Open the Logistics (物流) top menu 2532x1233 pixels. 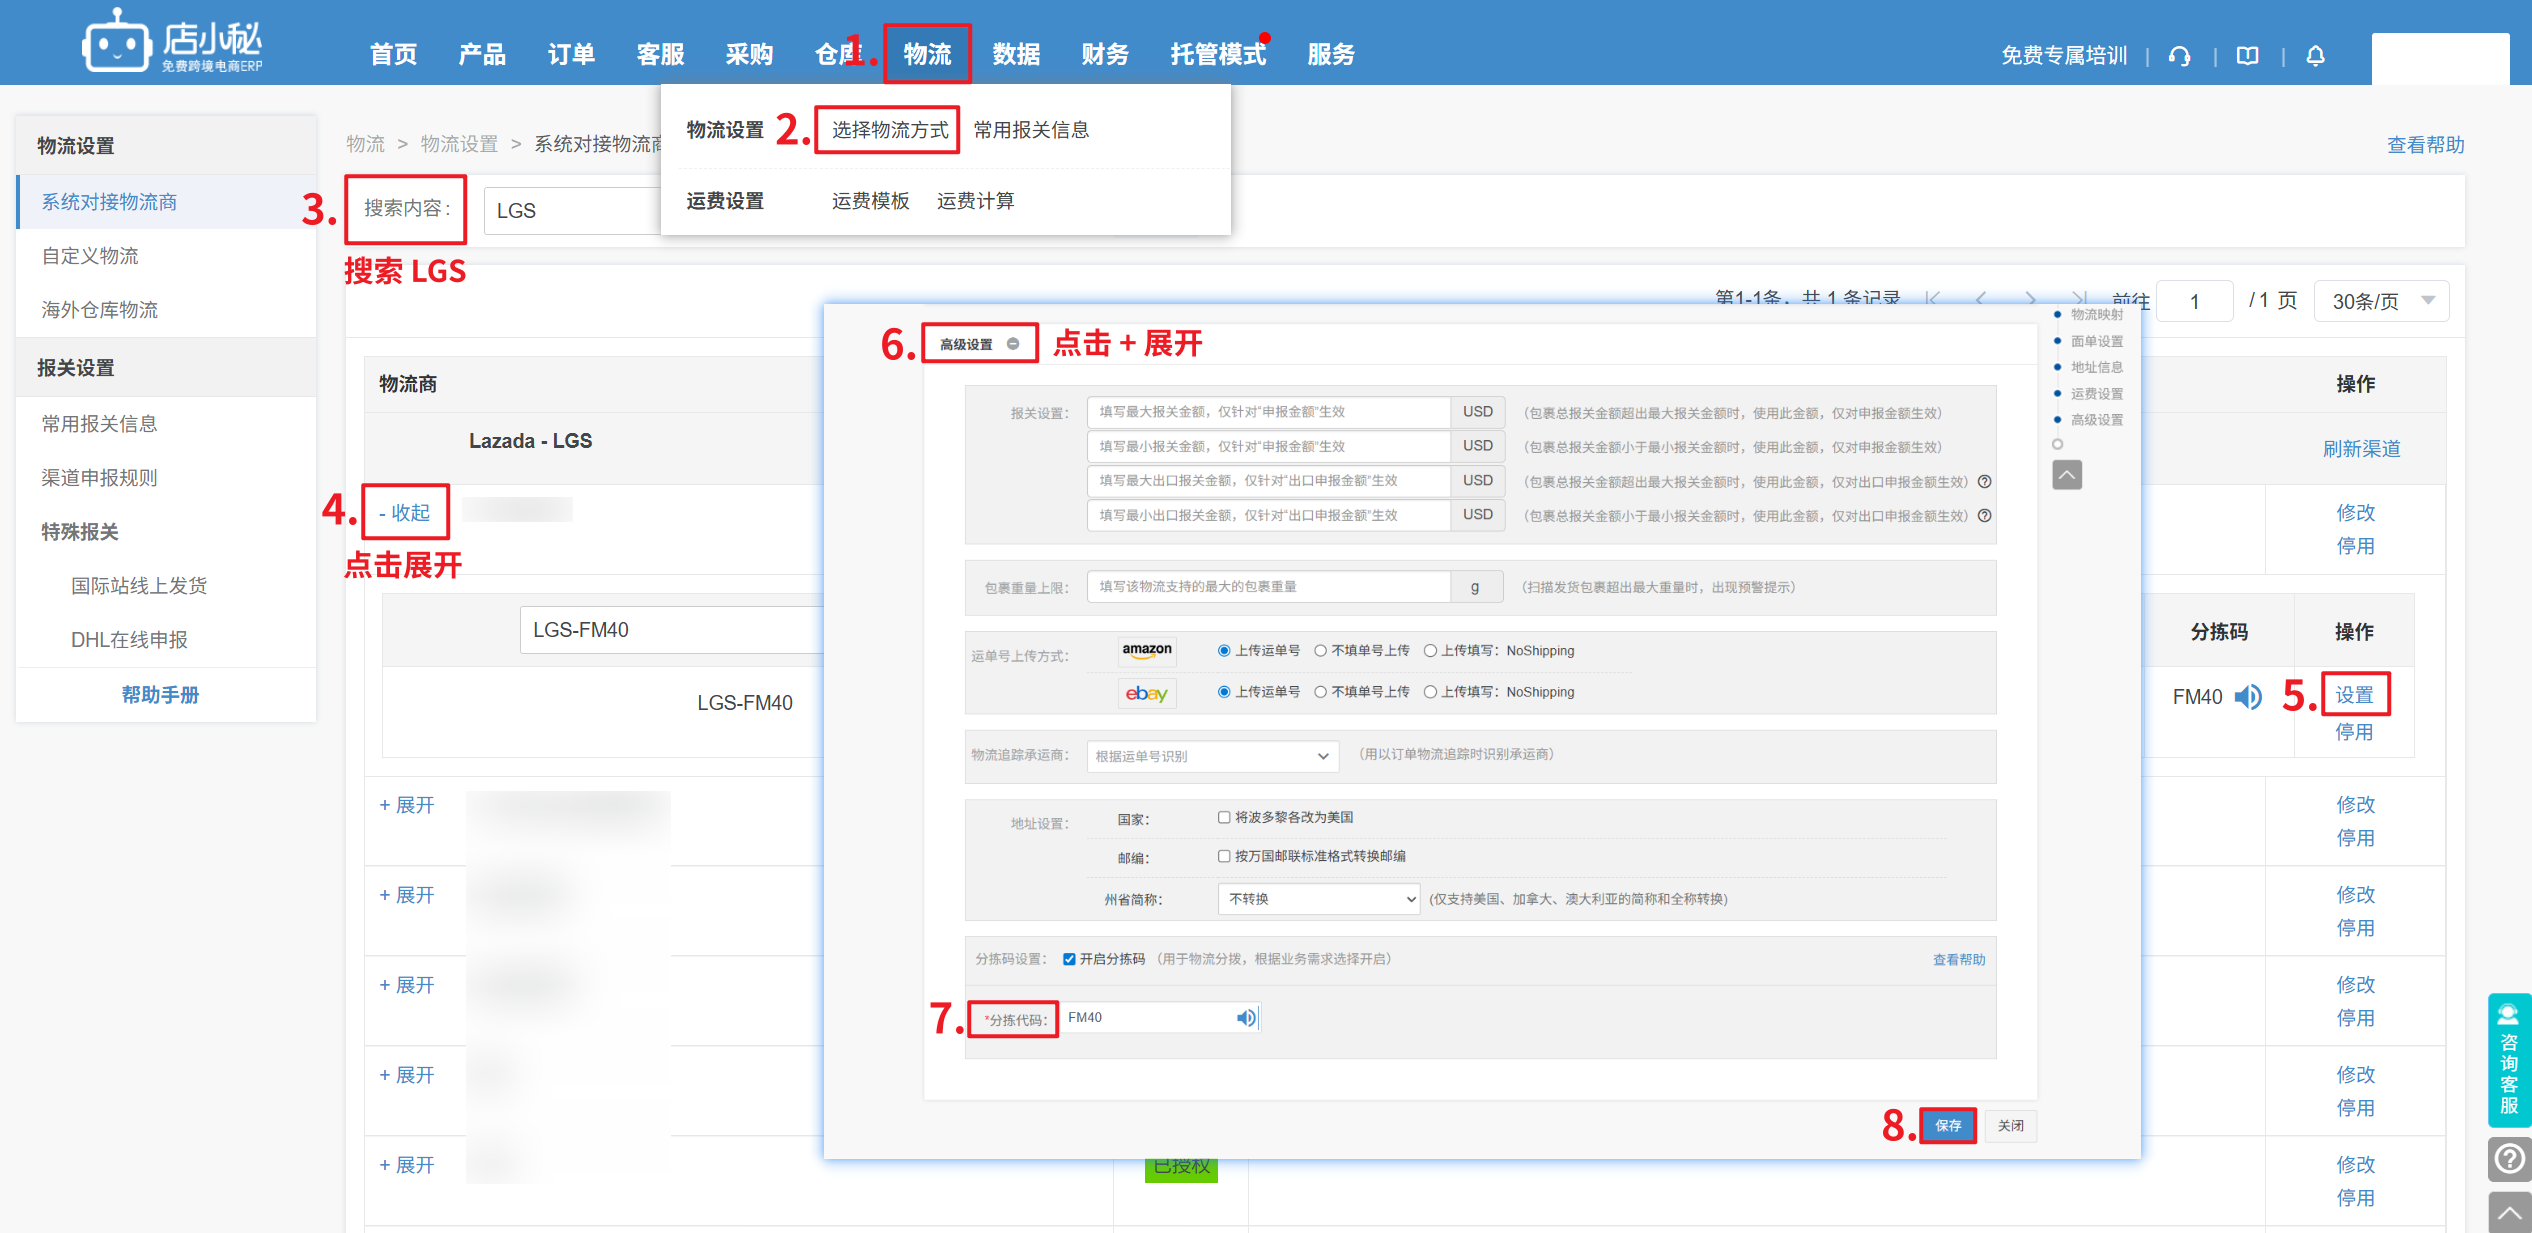927,54
